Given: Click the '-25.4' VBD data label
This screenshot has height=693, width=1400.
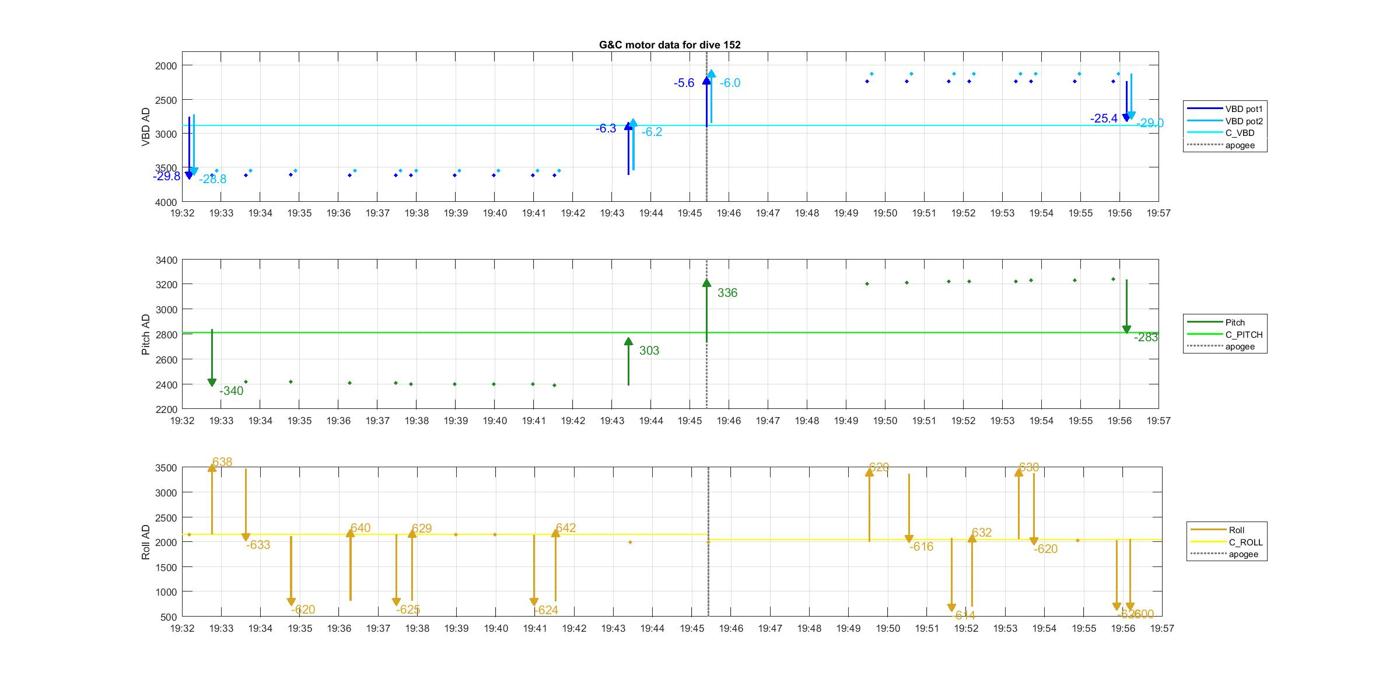Looking at the screenshot, I should [1104, 118].
